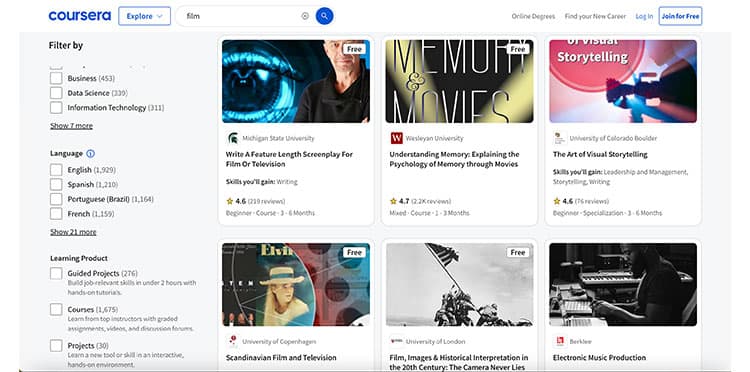Check the Business filter checkbox

[x=56, y=78]
